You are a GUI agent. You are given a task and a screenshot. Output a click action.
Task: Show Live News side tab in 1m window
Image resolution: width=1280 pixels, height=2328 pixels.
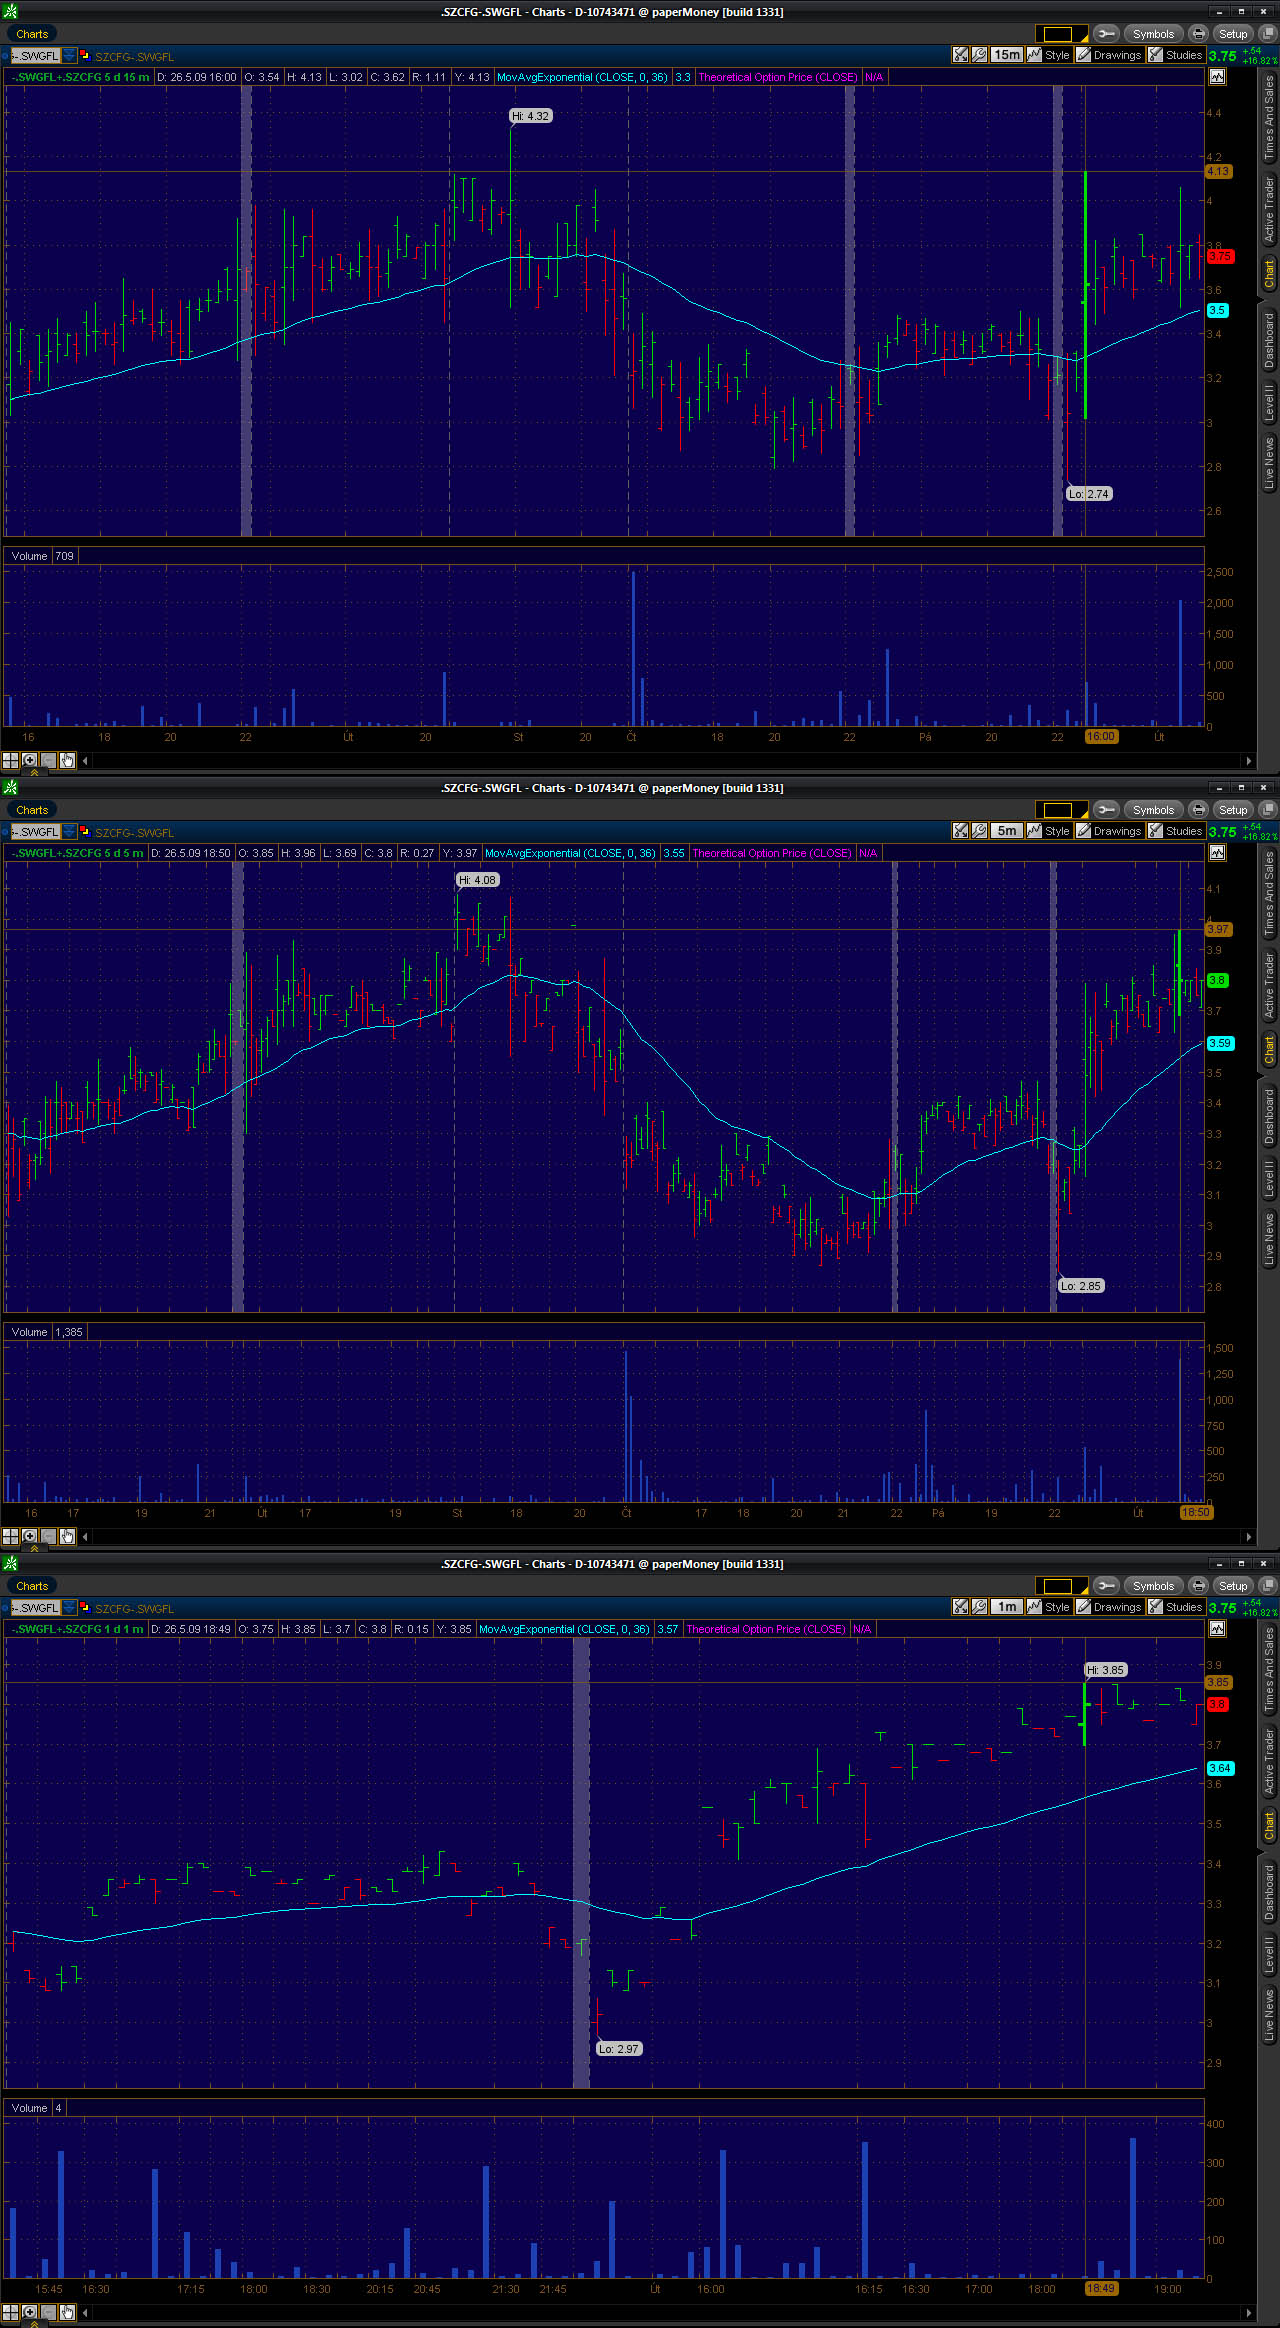point(1269,2015)
